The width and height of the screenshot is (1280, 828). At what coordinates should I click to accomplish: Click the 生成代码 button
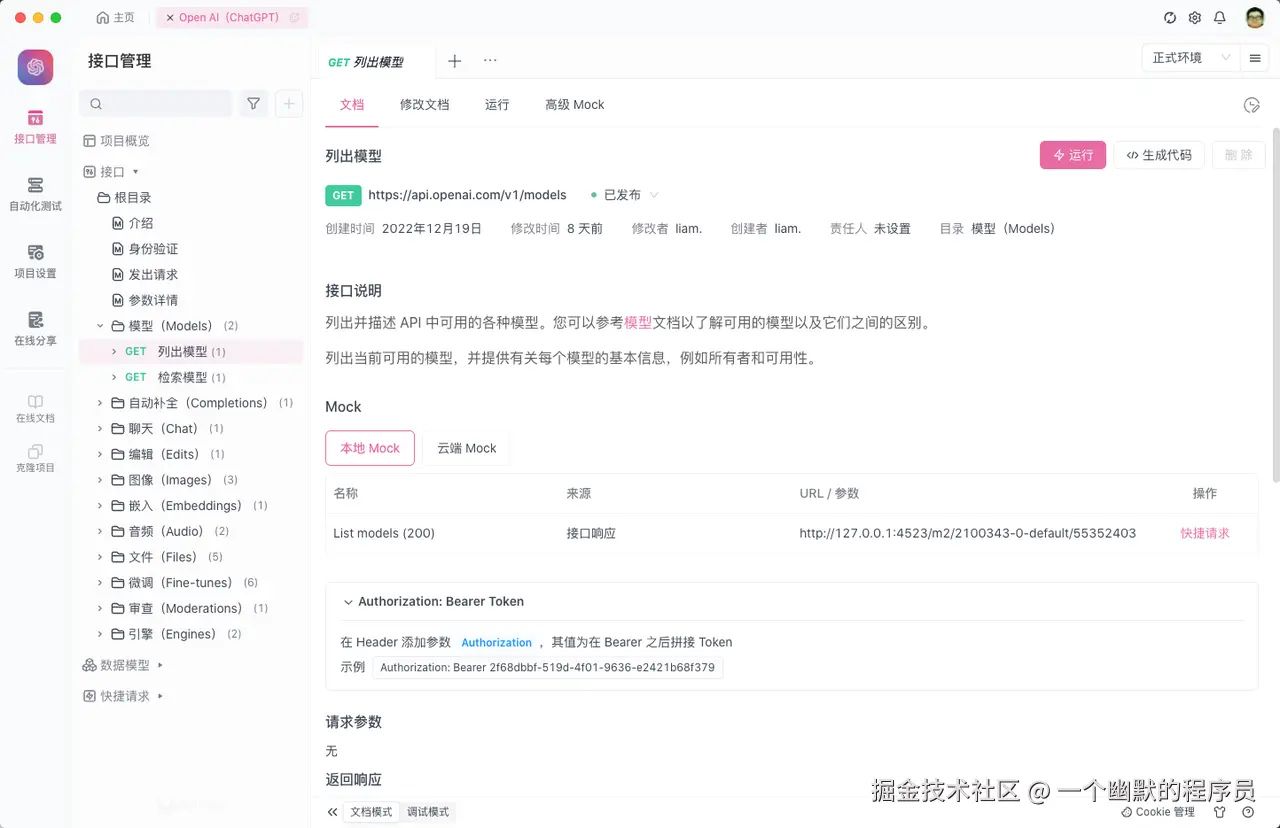pos(1159,155)
